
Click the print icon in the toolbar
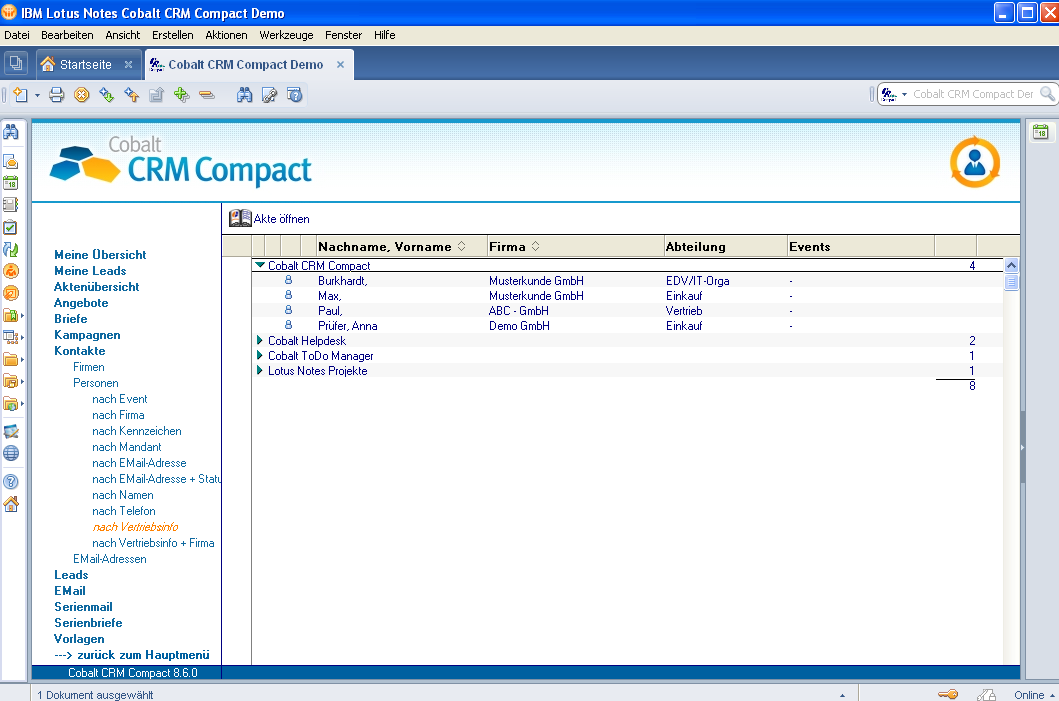pos(57,95)
